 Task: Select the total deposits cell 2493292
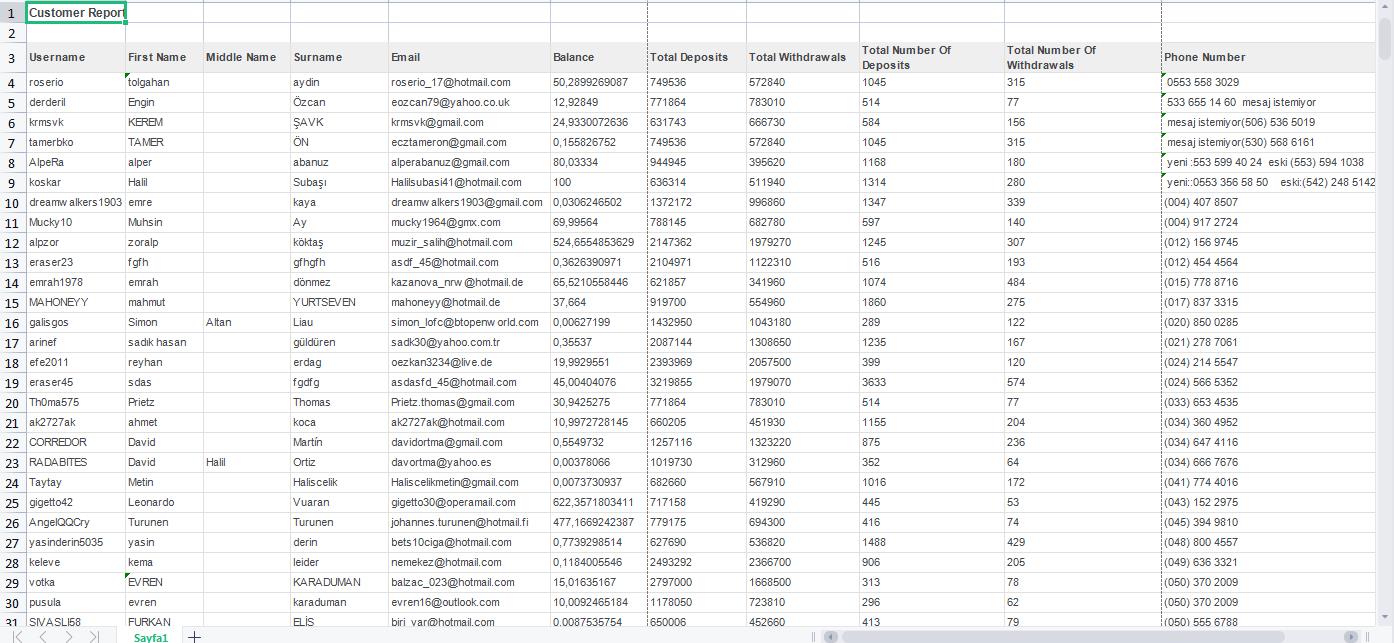tap(697, 562)
